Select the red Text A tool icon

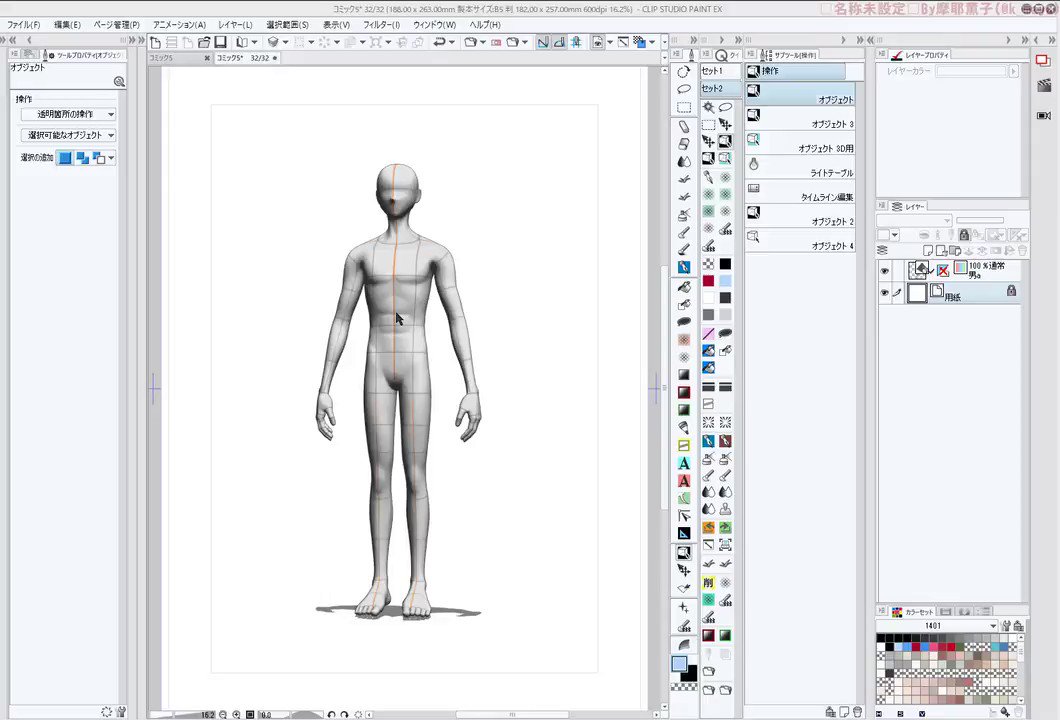click(683, 481)
